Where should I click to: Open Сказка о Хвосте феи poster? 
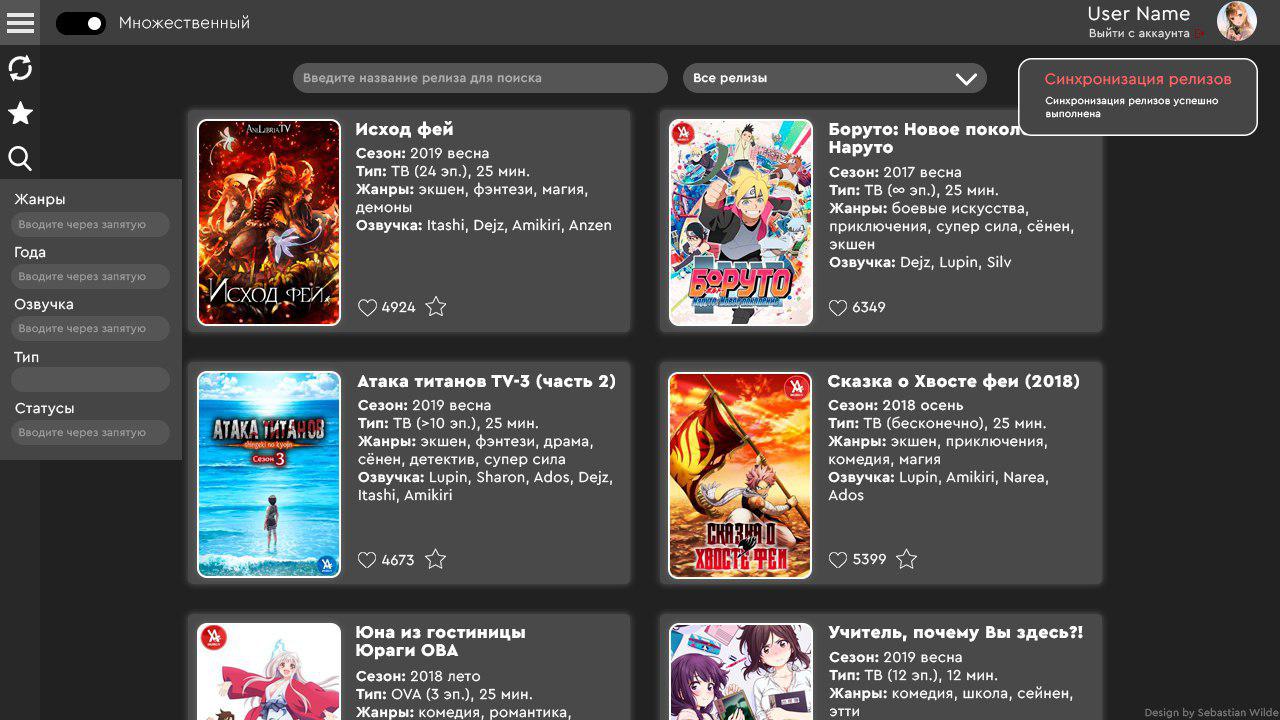[741, 474]
